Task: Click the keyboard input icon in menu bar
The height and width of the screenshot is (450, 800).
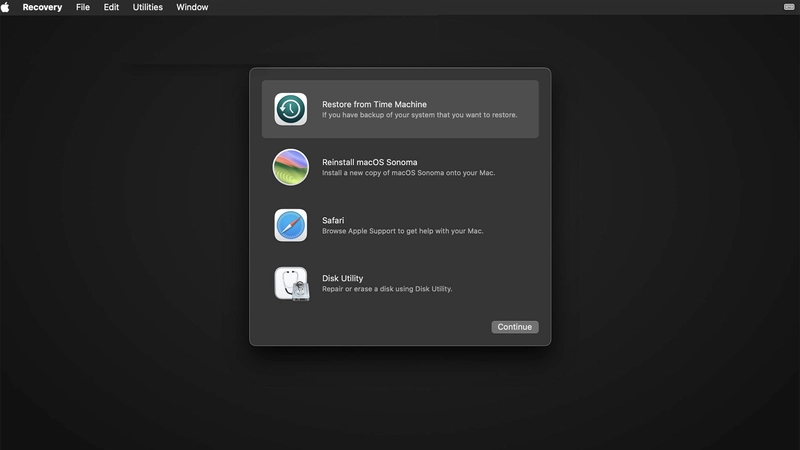Action: click(x=789, y=7)
